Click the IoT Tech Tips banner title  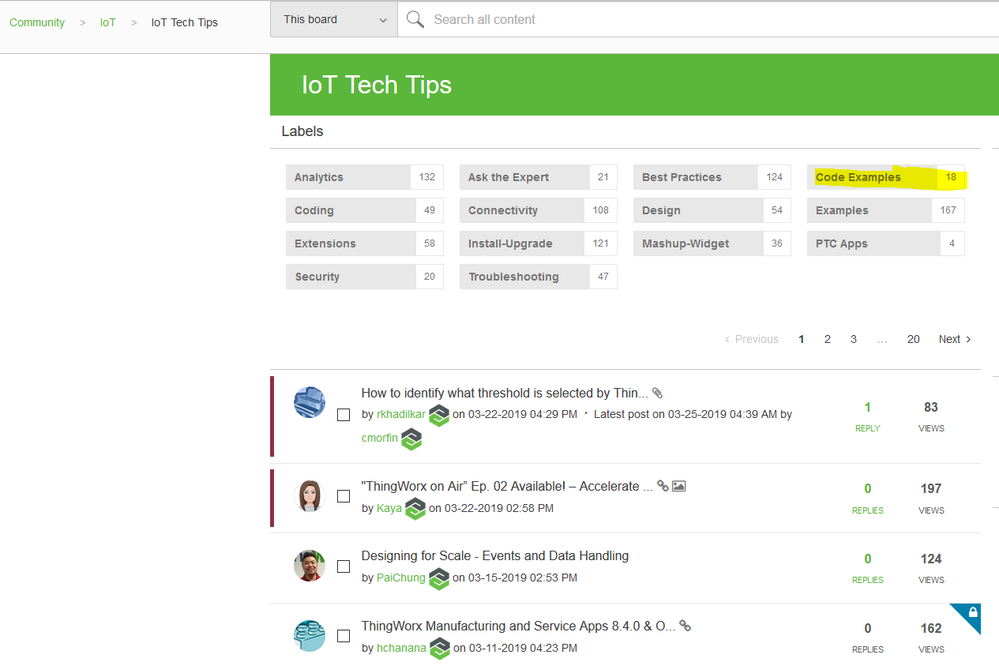pyautogui.click(x=377, y=85)
